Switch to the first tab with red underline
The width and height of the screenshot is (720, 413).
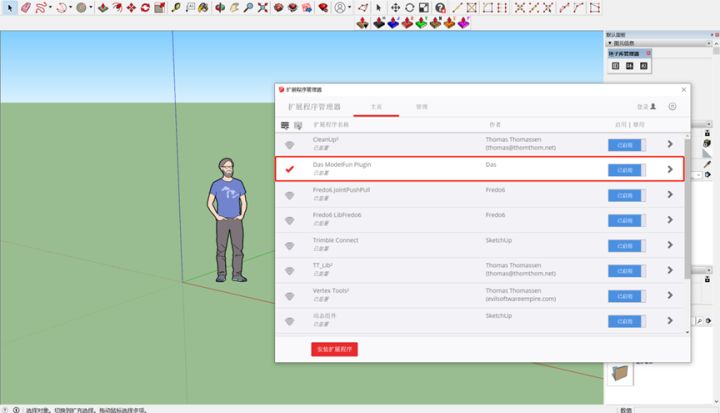point(376,107)
